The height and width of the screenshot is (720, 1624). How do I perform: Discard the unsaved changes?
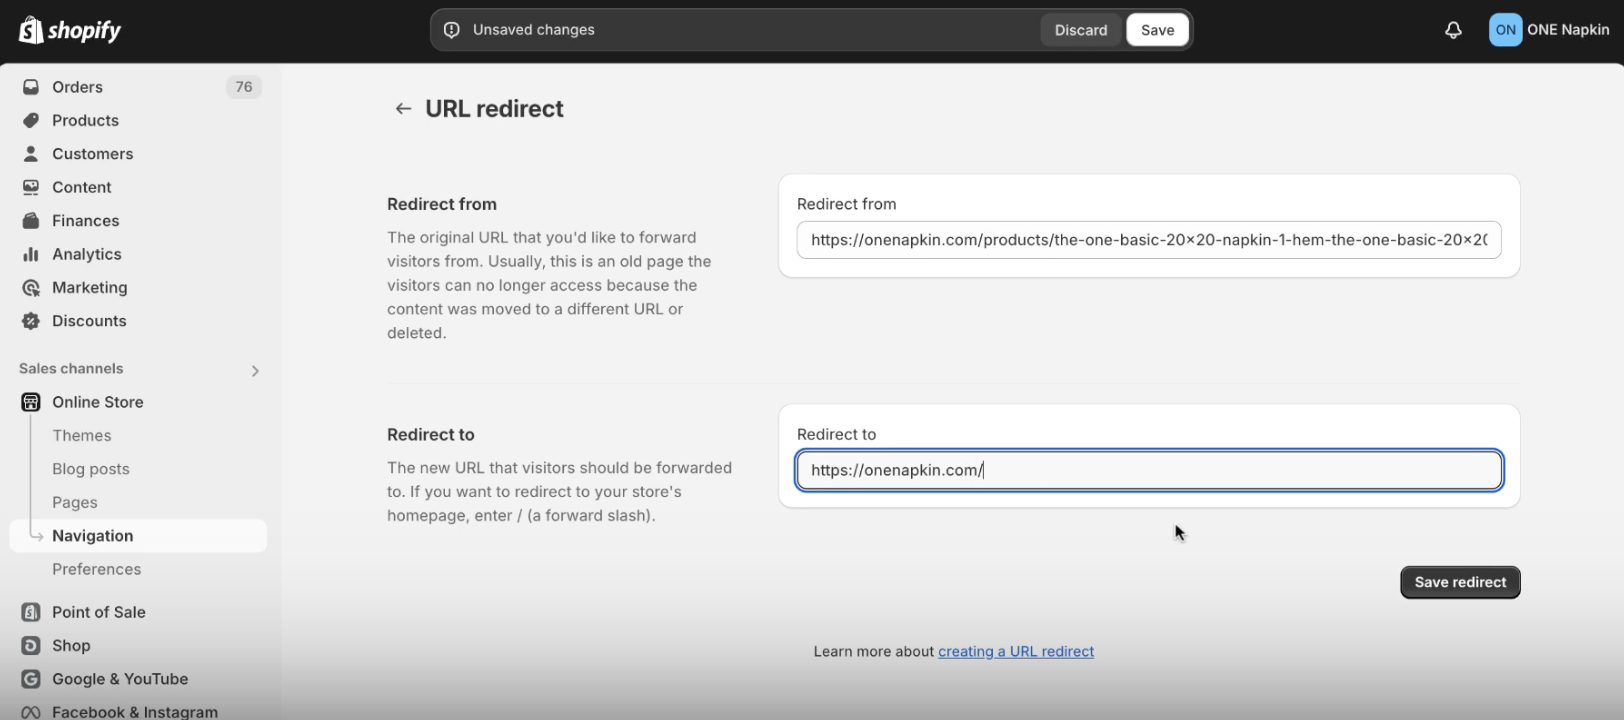point(1081,30)
